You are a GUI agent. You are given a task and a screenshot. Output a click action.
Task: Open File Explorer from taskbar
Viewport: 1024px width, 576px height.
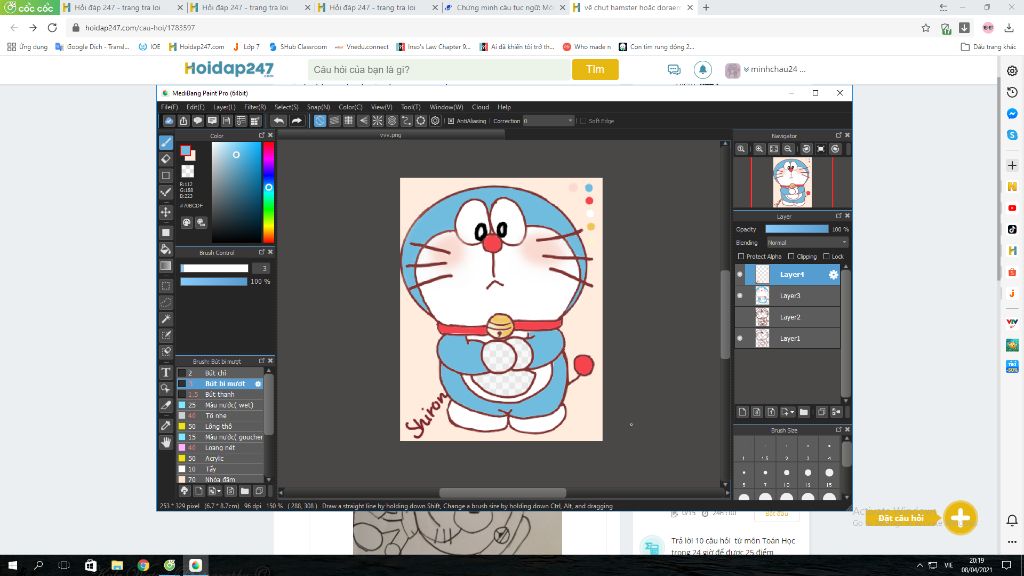pyautogui.click(x=117, y=565)
